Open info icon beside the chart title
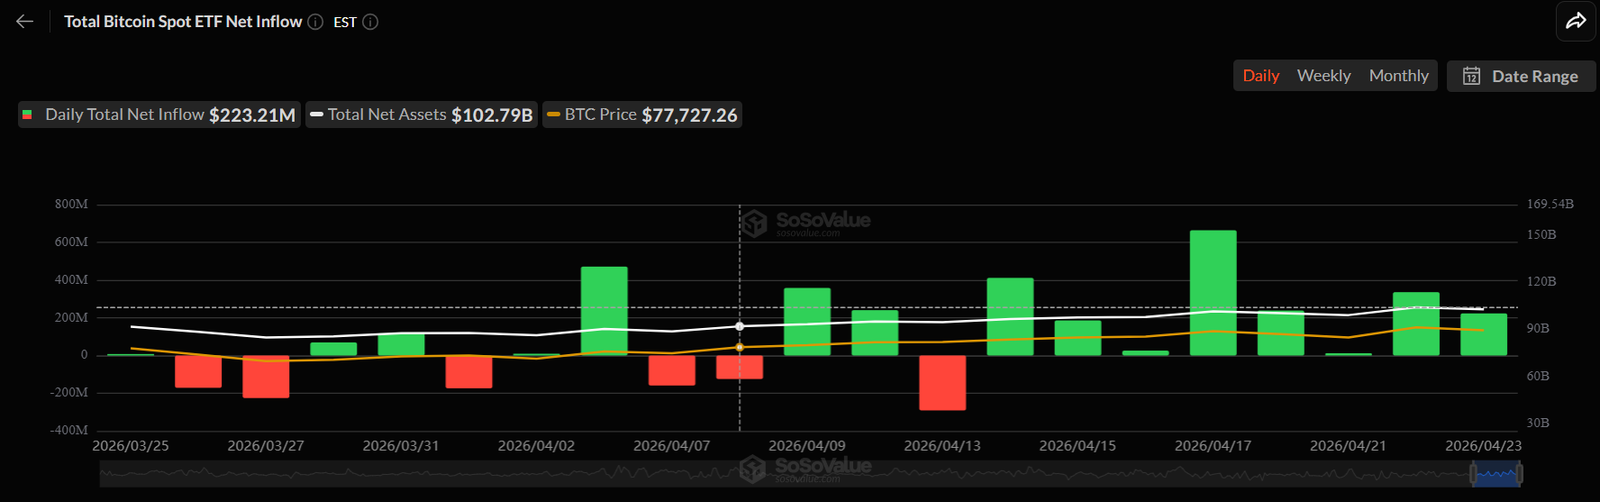 coord(315,22)
